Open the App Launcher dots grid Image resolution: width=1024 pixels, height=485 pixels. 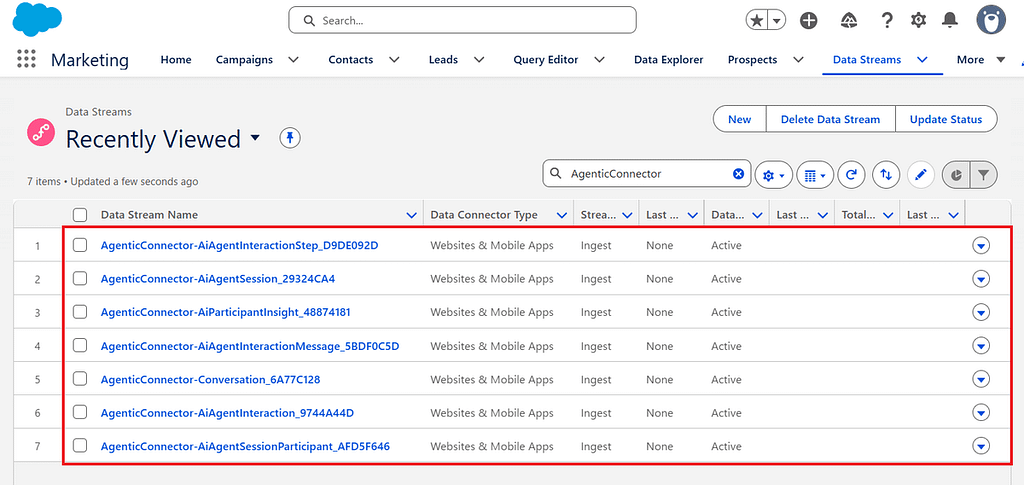pos(26,59)
